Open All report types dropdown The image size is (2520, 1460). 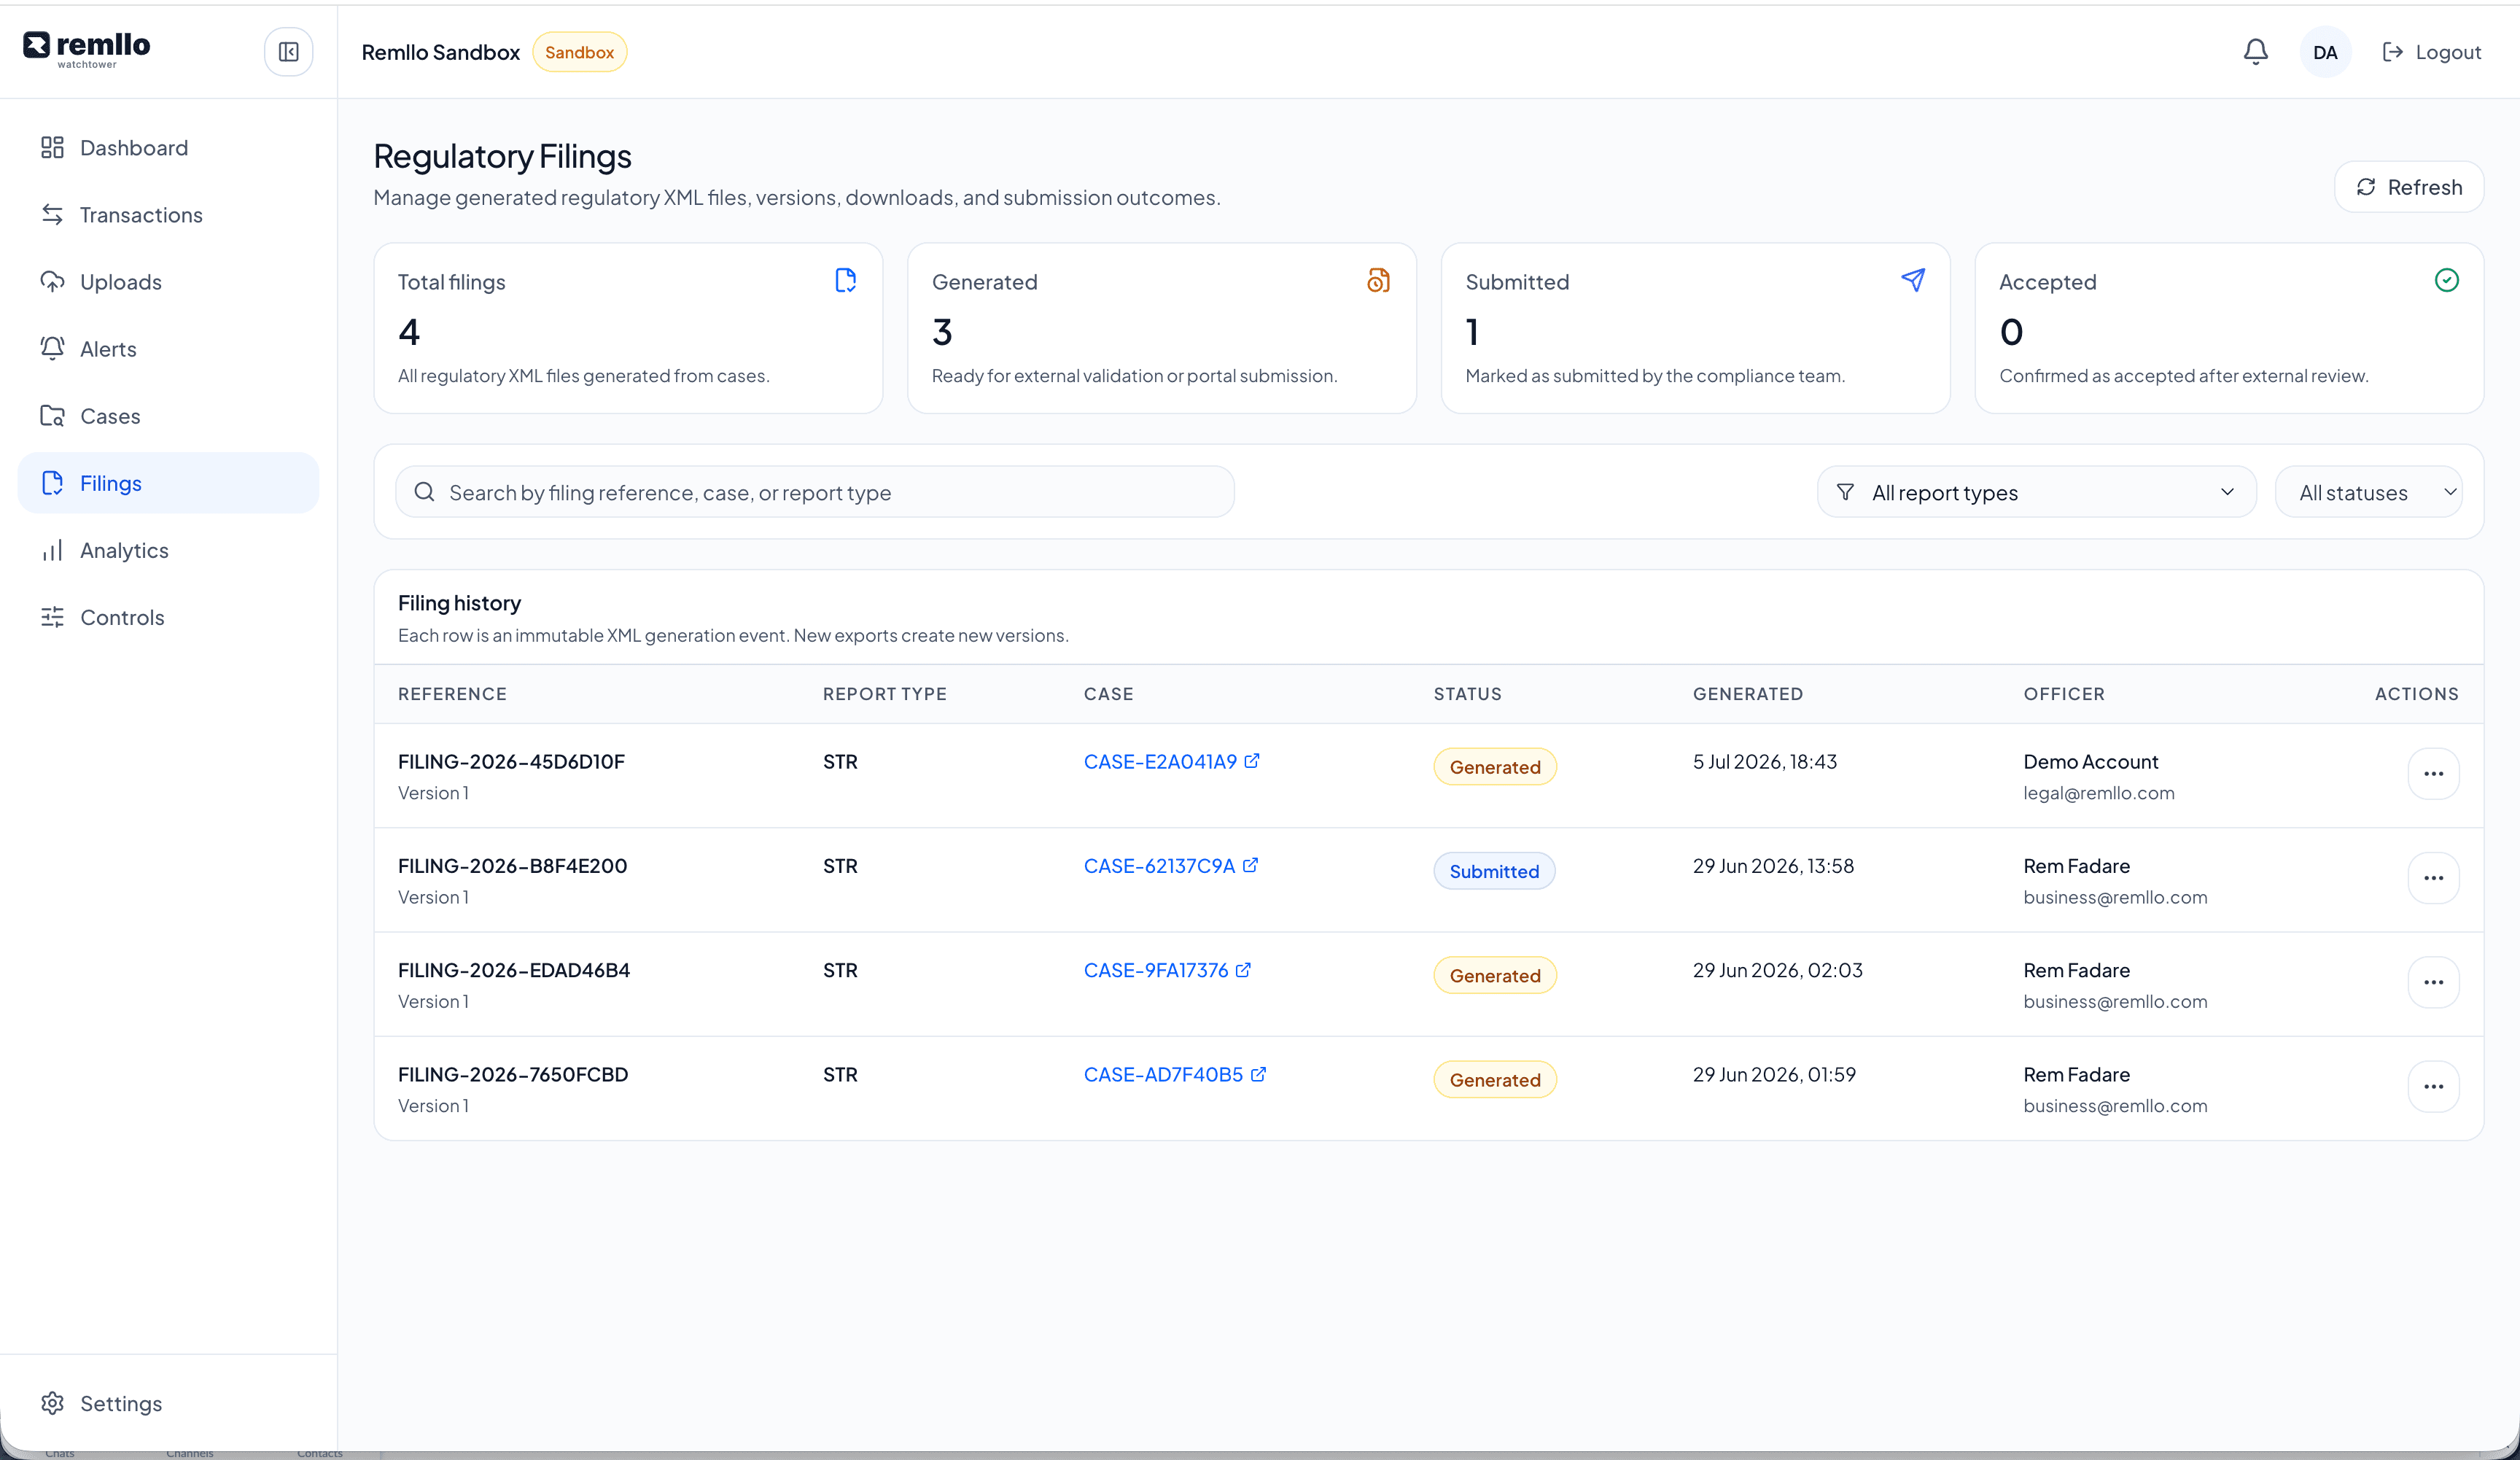tap(2036, 492)
